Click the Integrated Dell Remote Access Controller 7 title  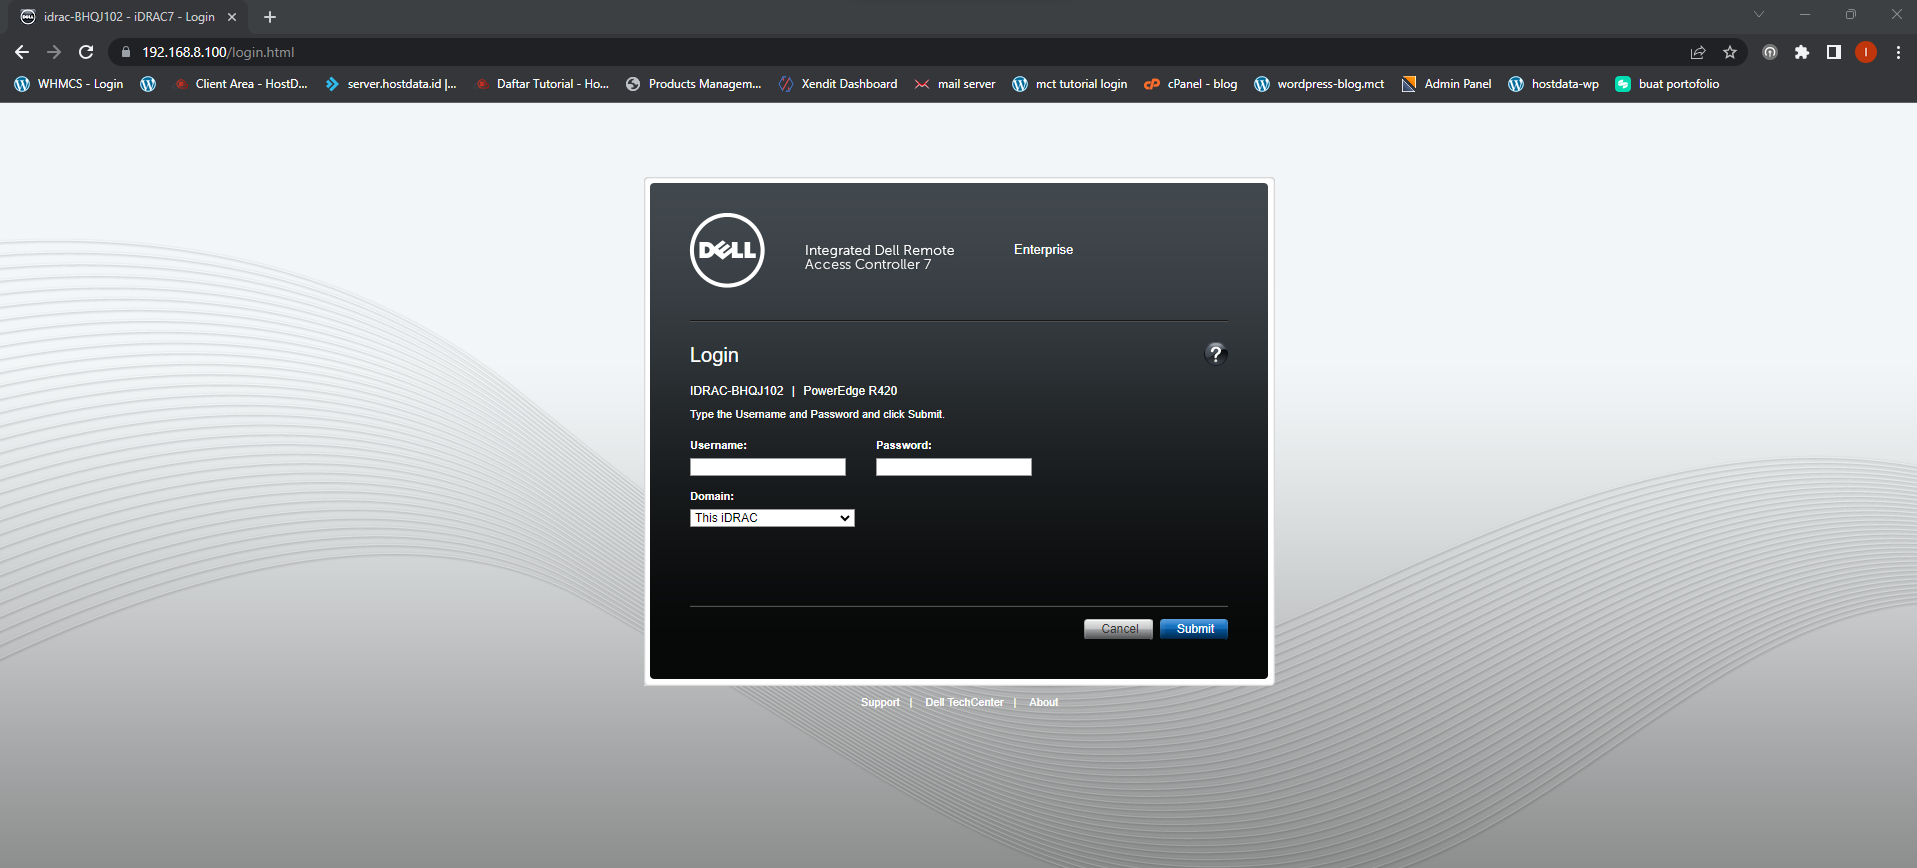pyautogui.click(x=880, y=257)
